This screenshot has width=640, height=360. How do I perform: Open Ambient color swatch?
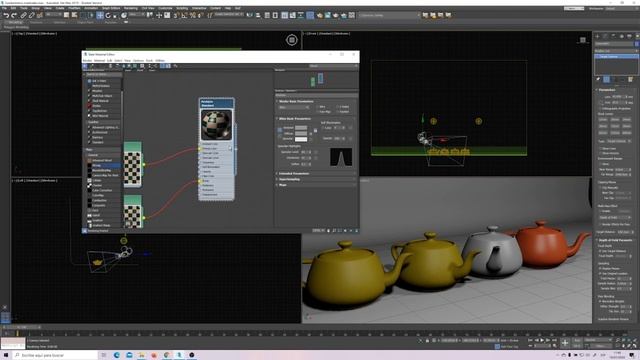[x=301, y=128]
